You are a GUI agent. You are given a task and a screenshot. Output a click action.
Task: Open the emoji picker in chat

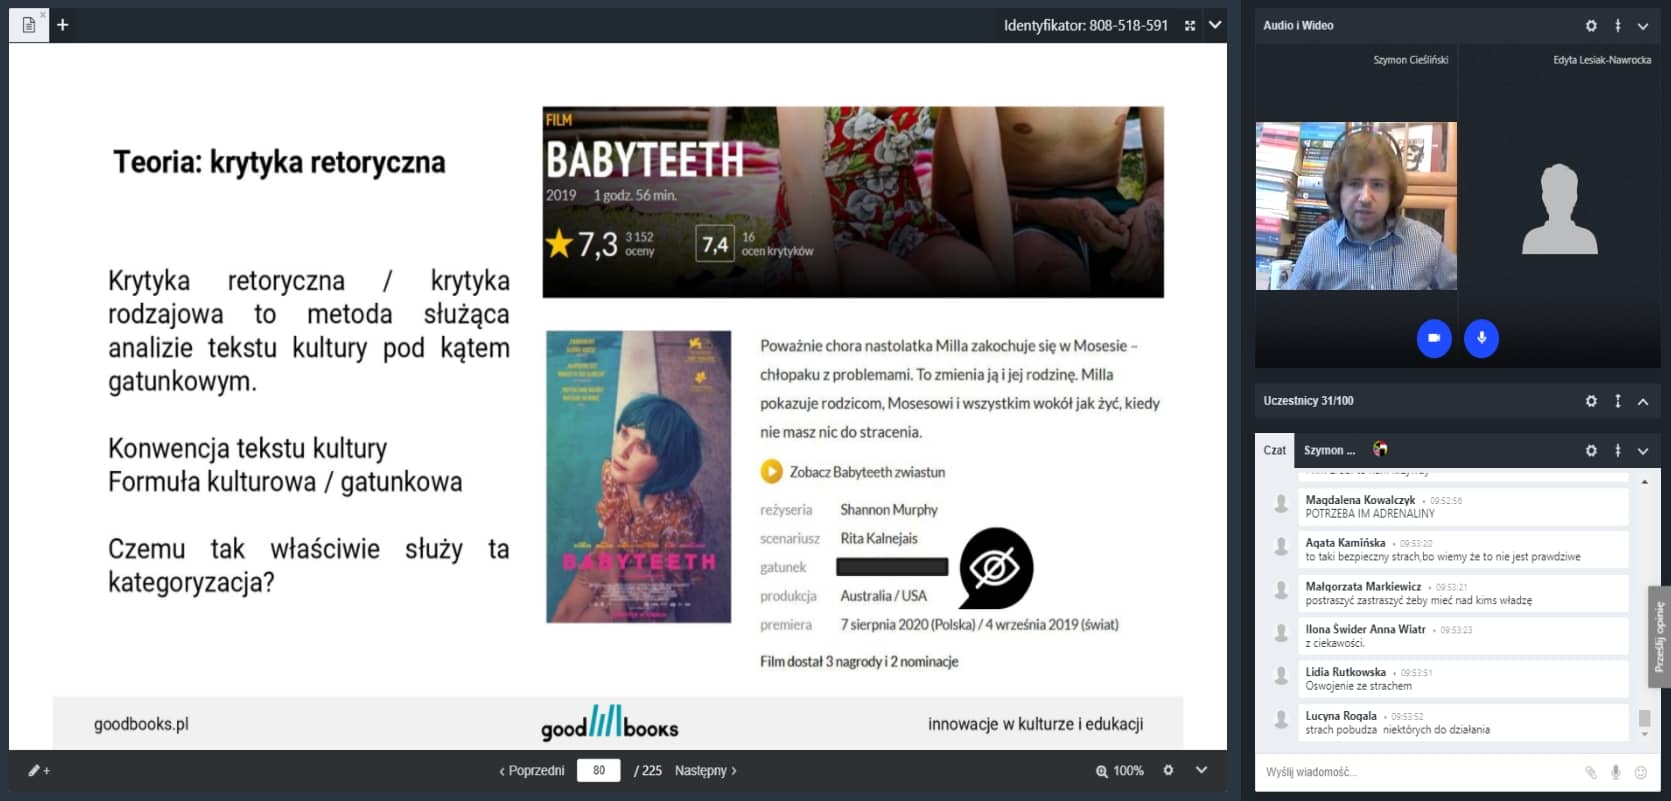click(1640, 772)
